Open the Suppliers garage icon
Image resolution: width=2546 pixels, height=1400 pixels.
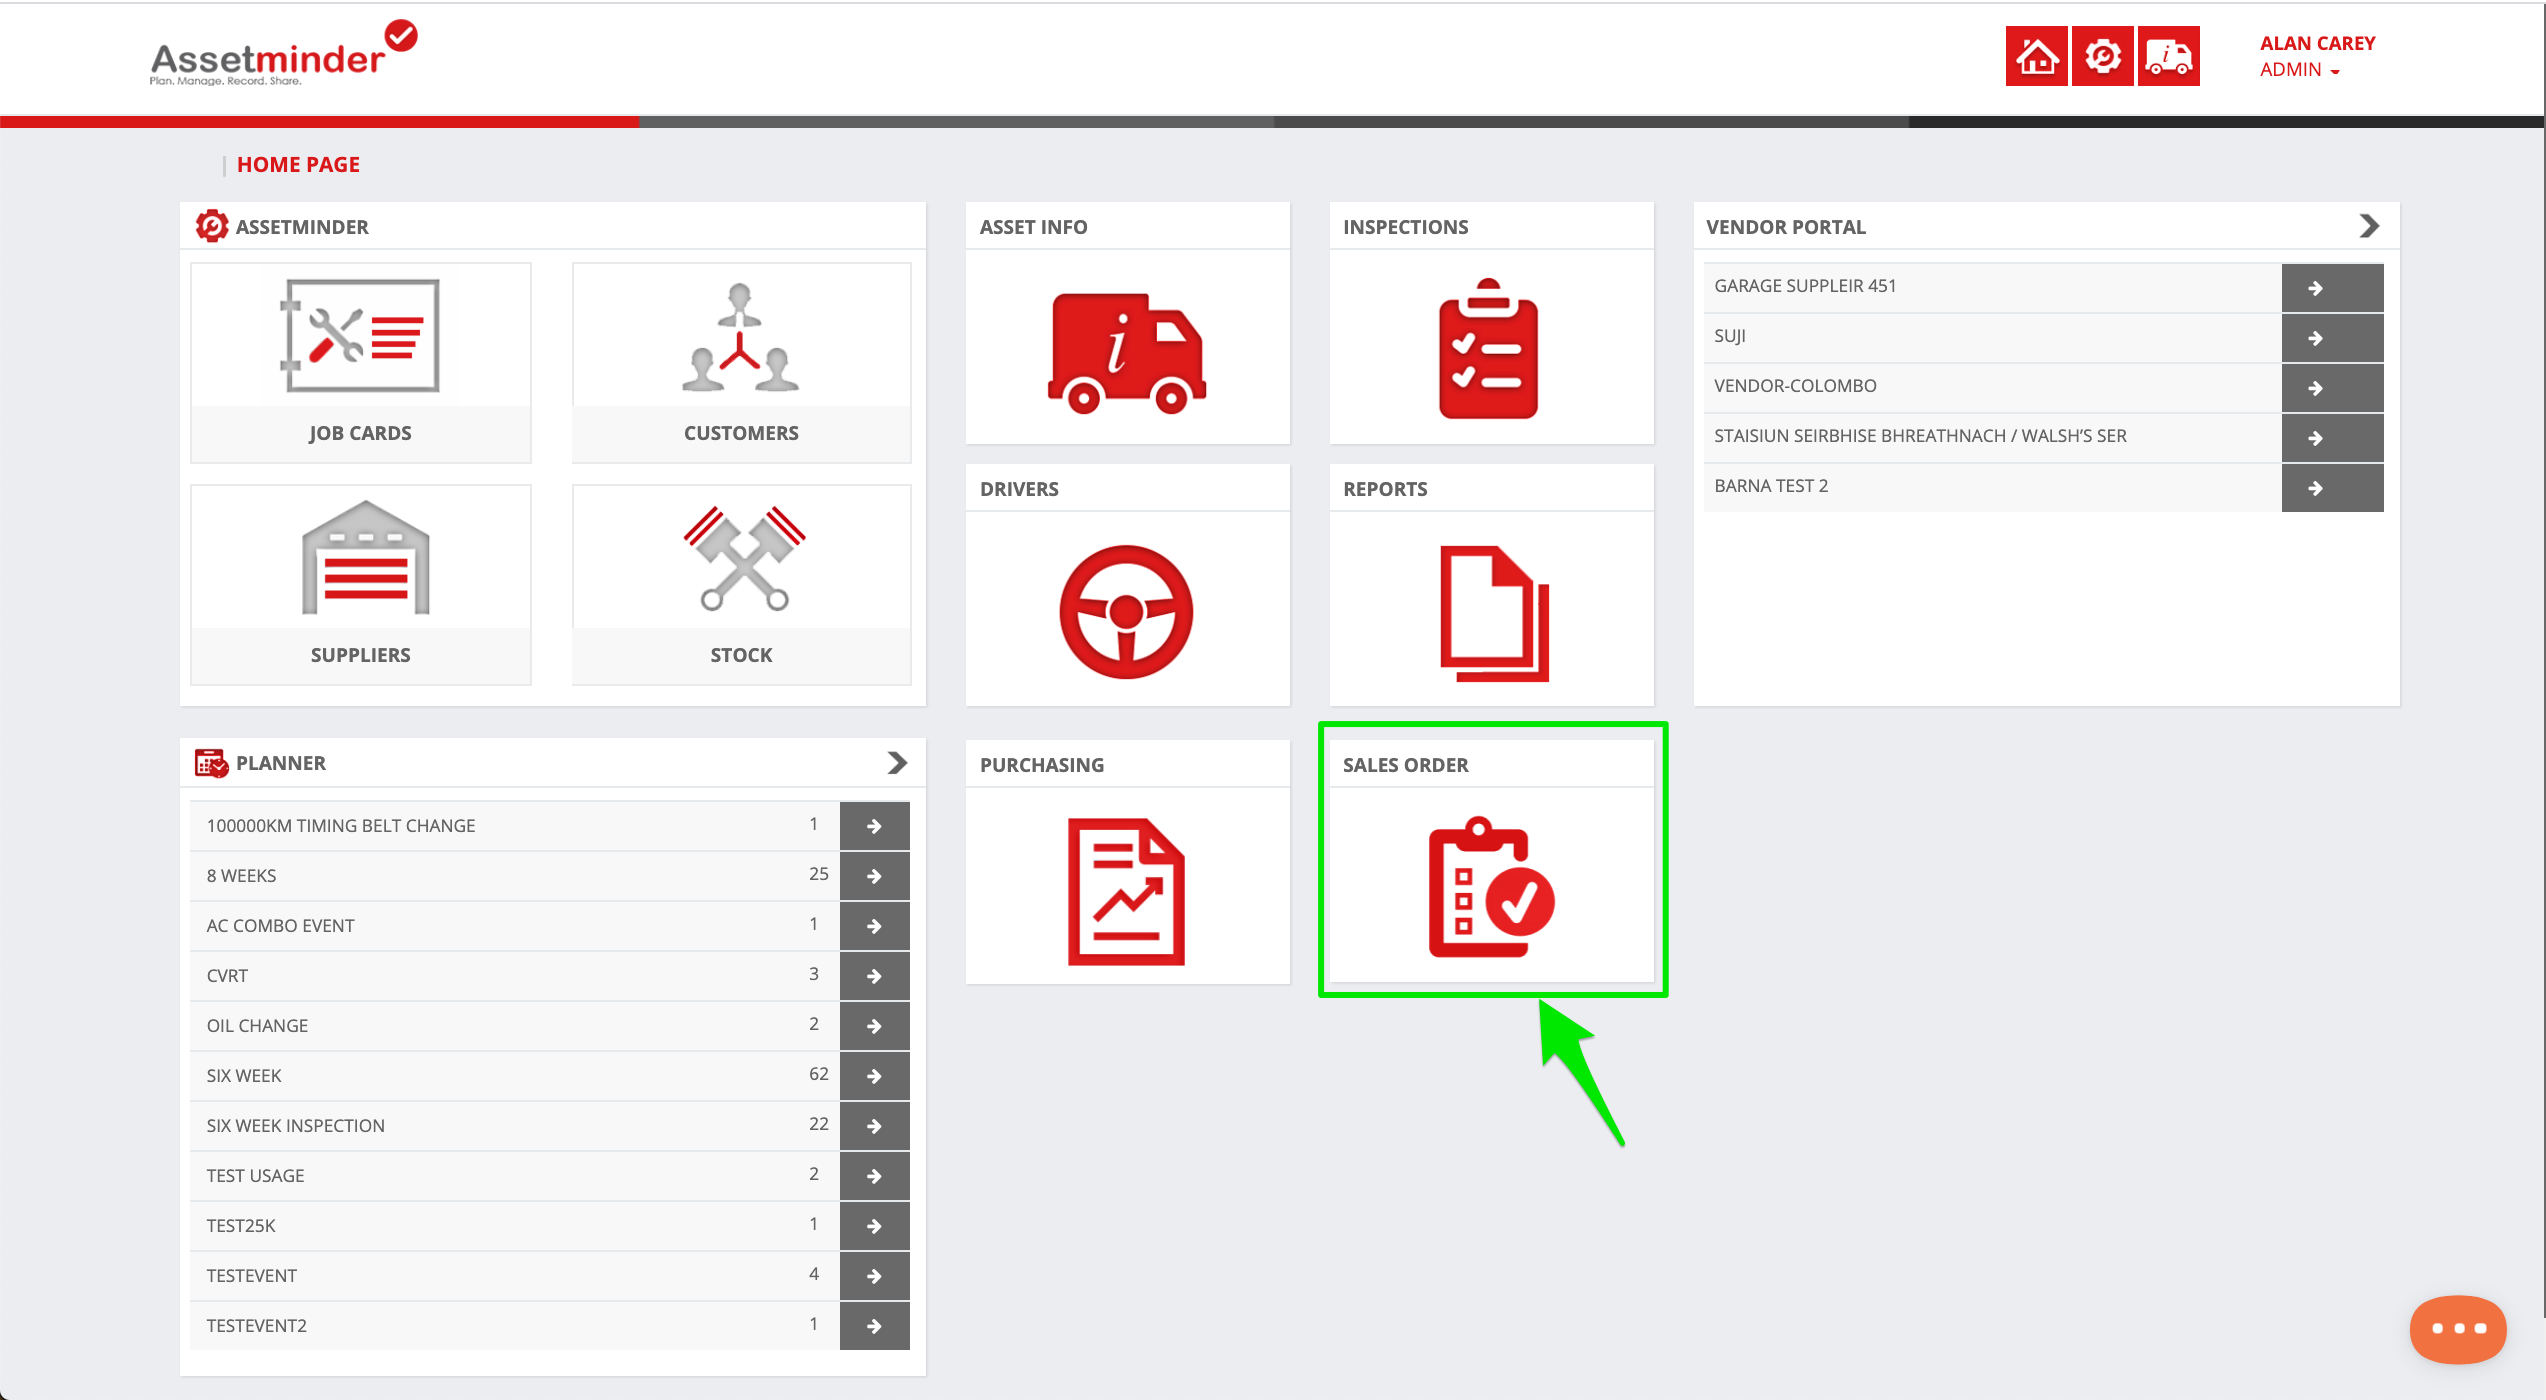click(x=365, y=557)
